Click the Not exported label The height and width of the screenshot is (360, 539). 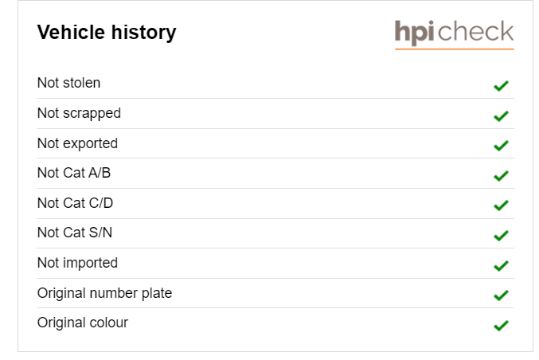77,144
